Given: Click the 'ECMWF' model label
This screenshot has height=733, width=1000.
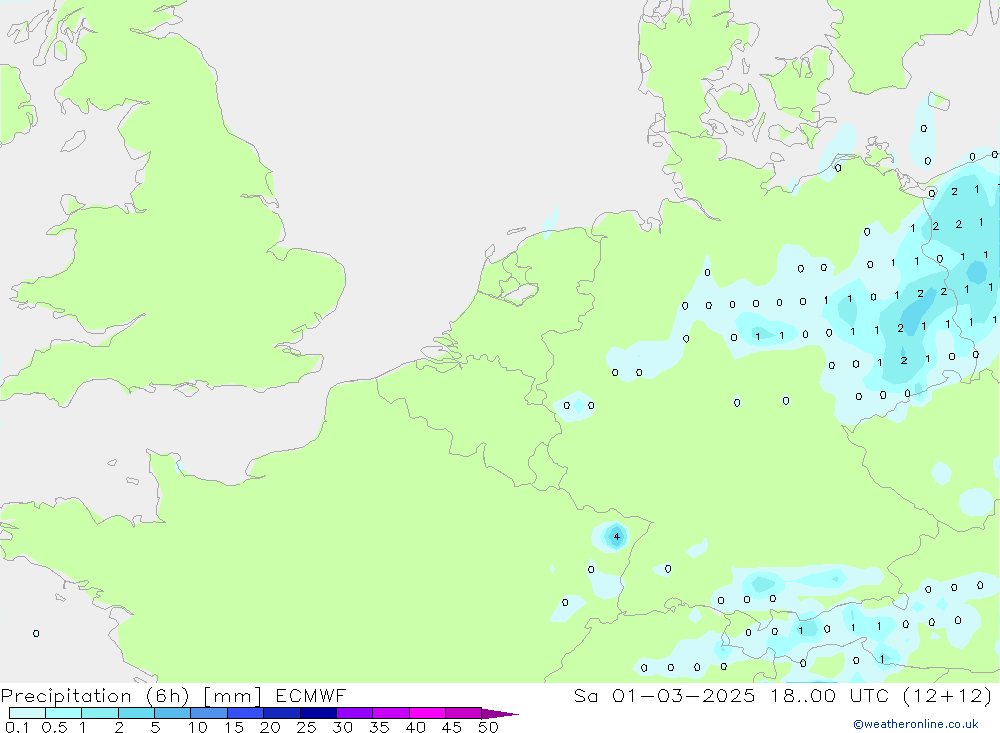Looking at the screenshot, I should point(311,696).
